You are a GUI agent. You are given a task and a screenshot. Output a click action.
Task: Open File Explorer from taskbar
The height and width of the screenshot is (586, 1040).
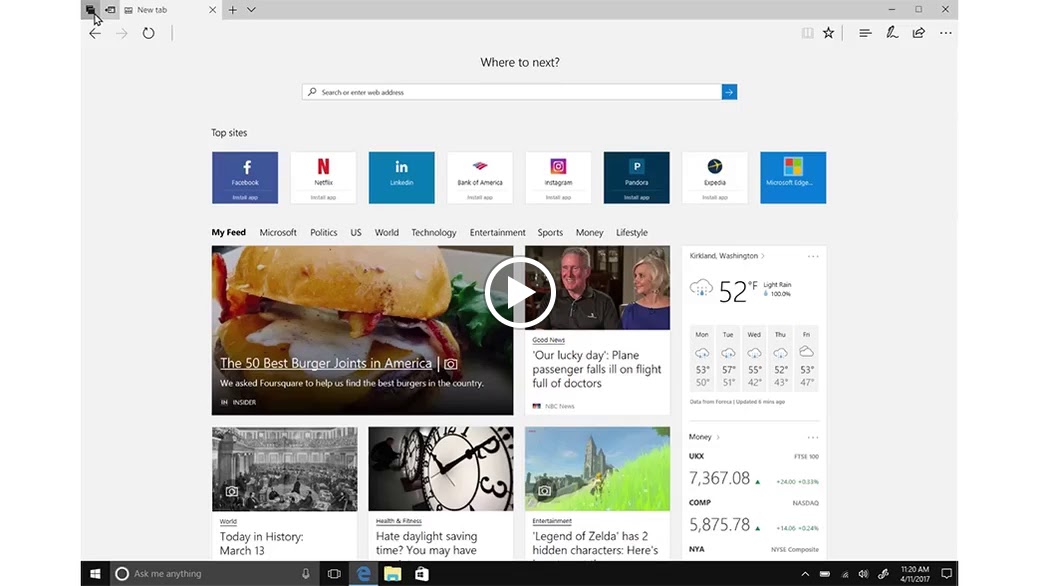[x=393, y=574]
